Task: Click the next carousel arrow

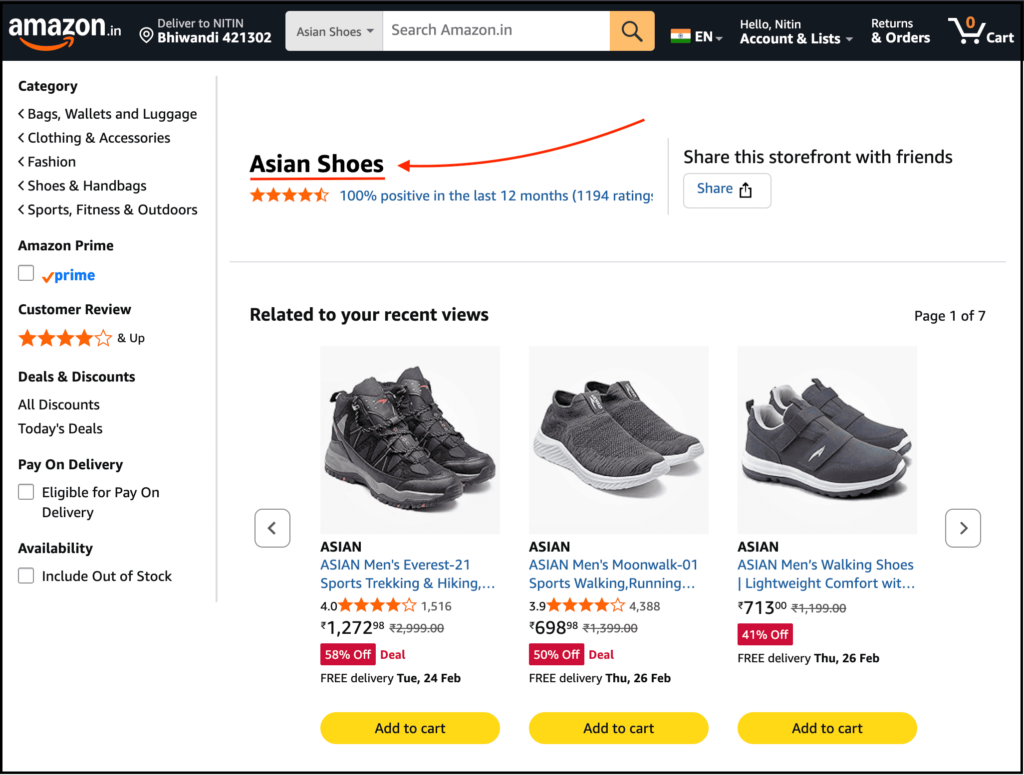Action: 962,528
